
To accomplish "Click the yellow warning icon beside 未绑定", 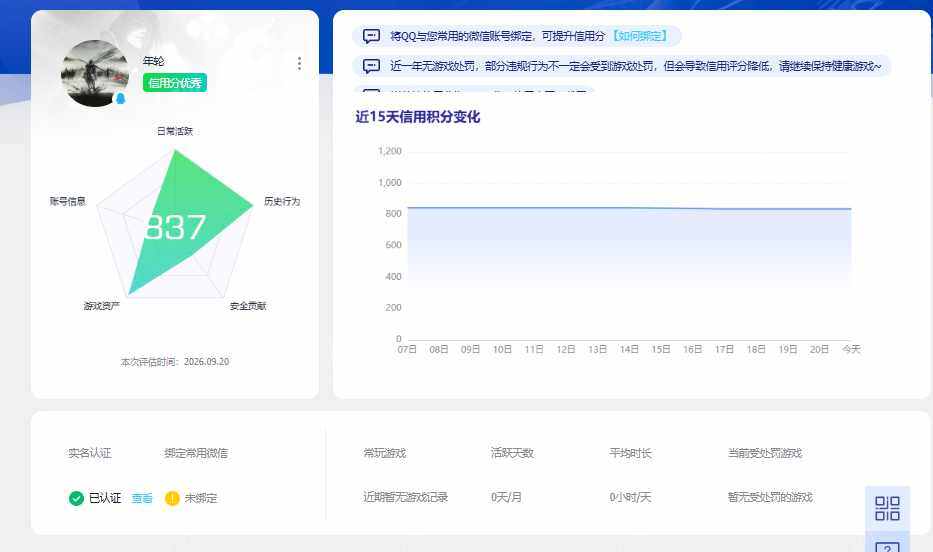I will tap(172, 498).
